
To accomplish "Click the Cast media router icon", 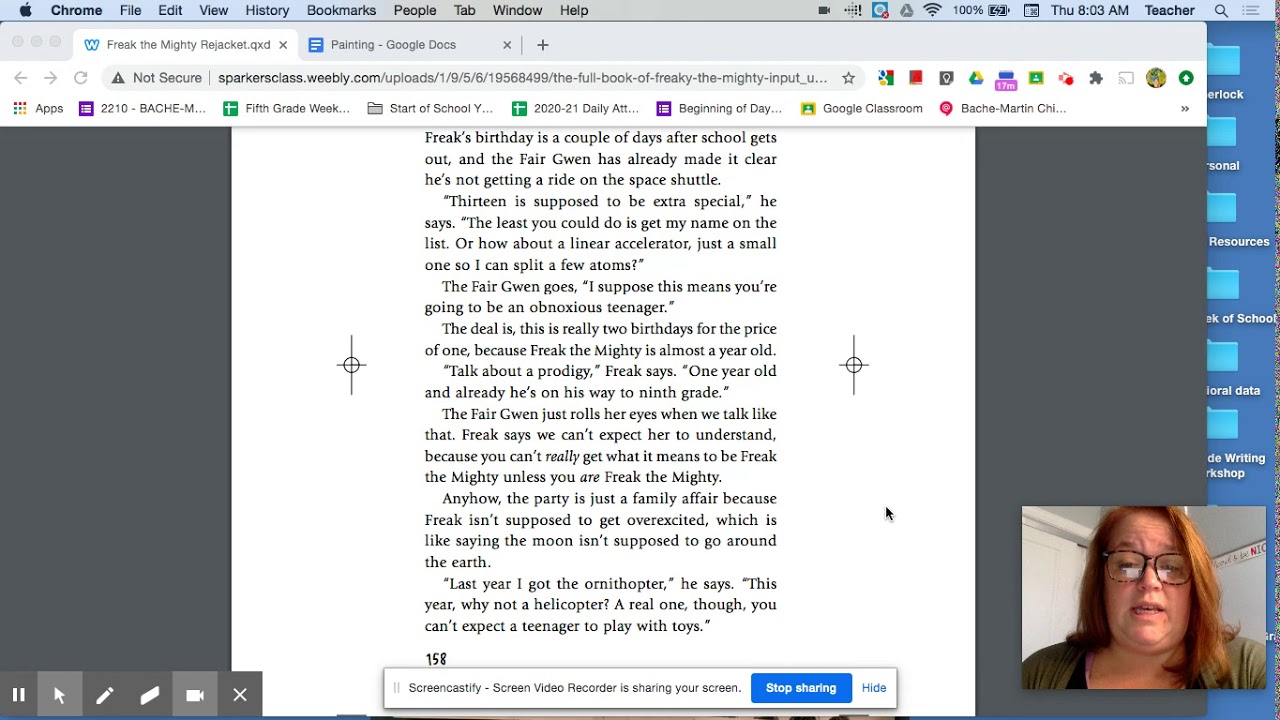I will (x=1126, y=78).
